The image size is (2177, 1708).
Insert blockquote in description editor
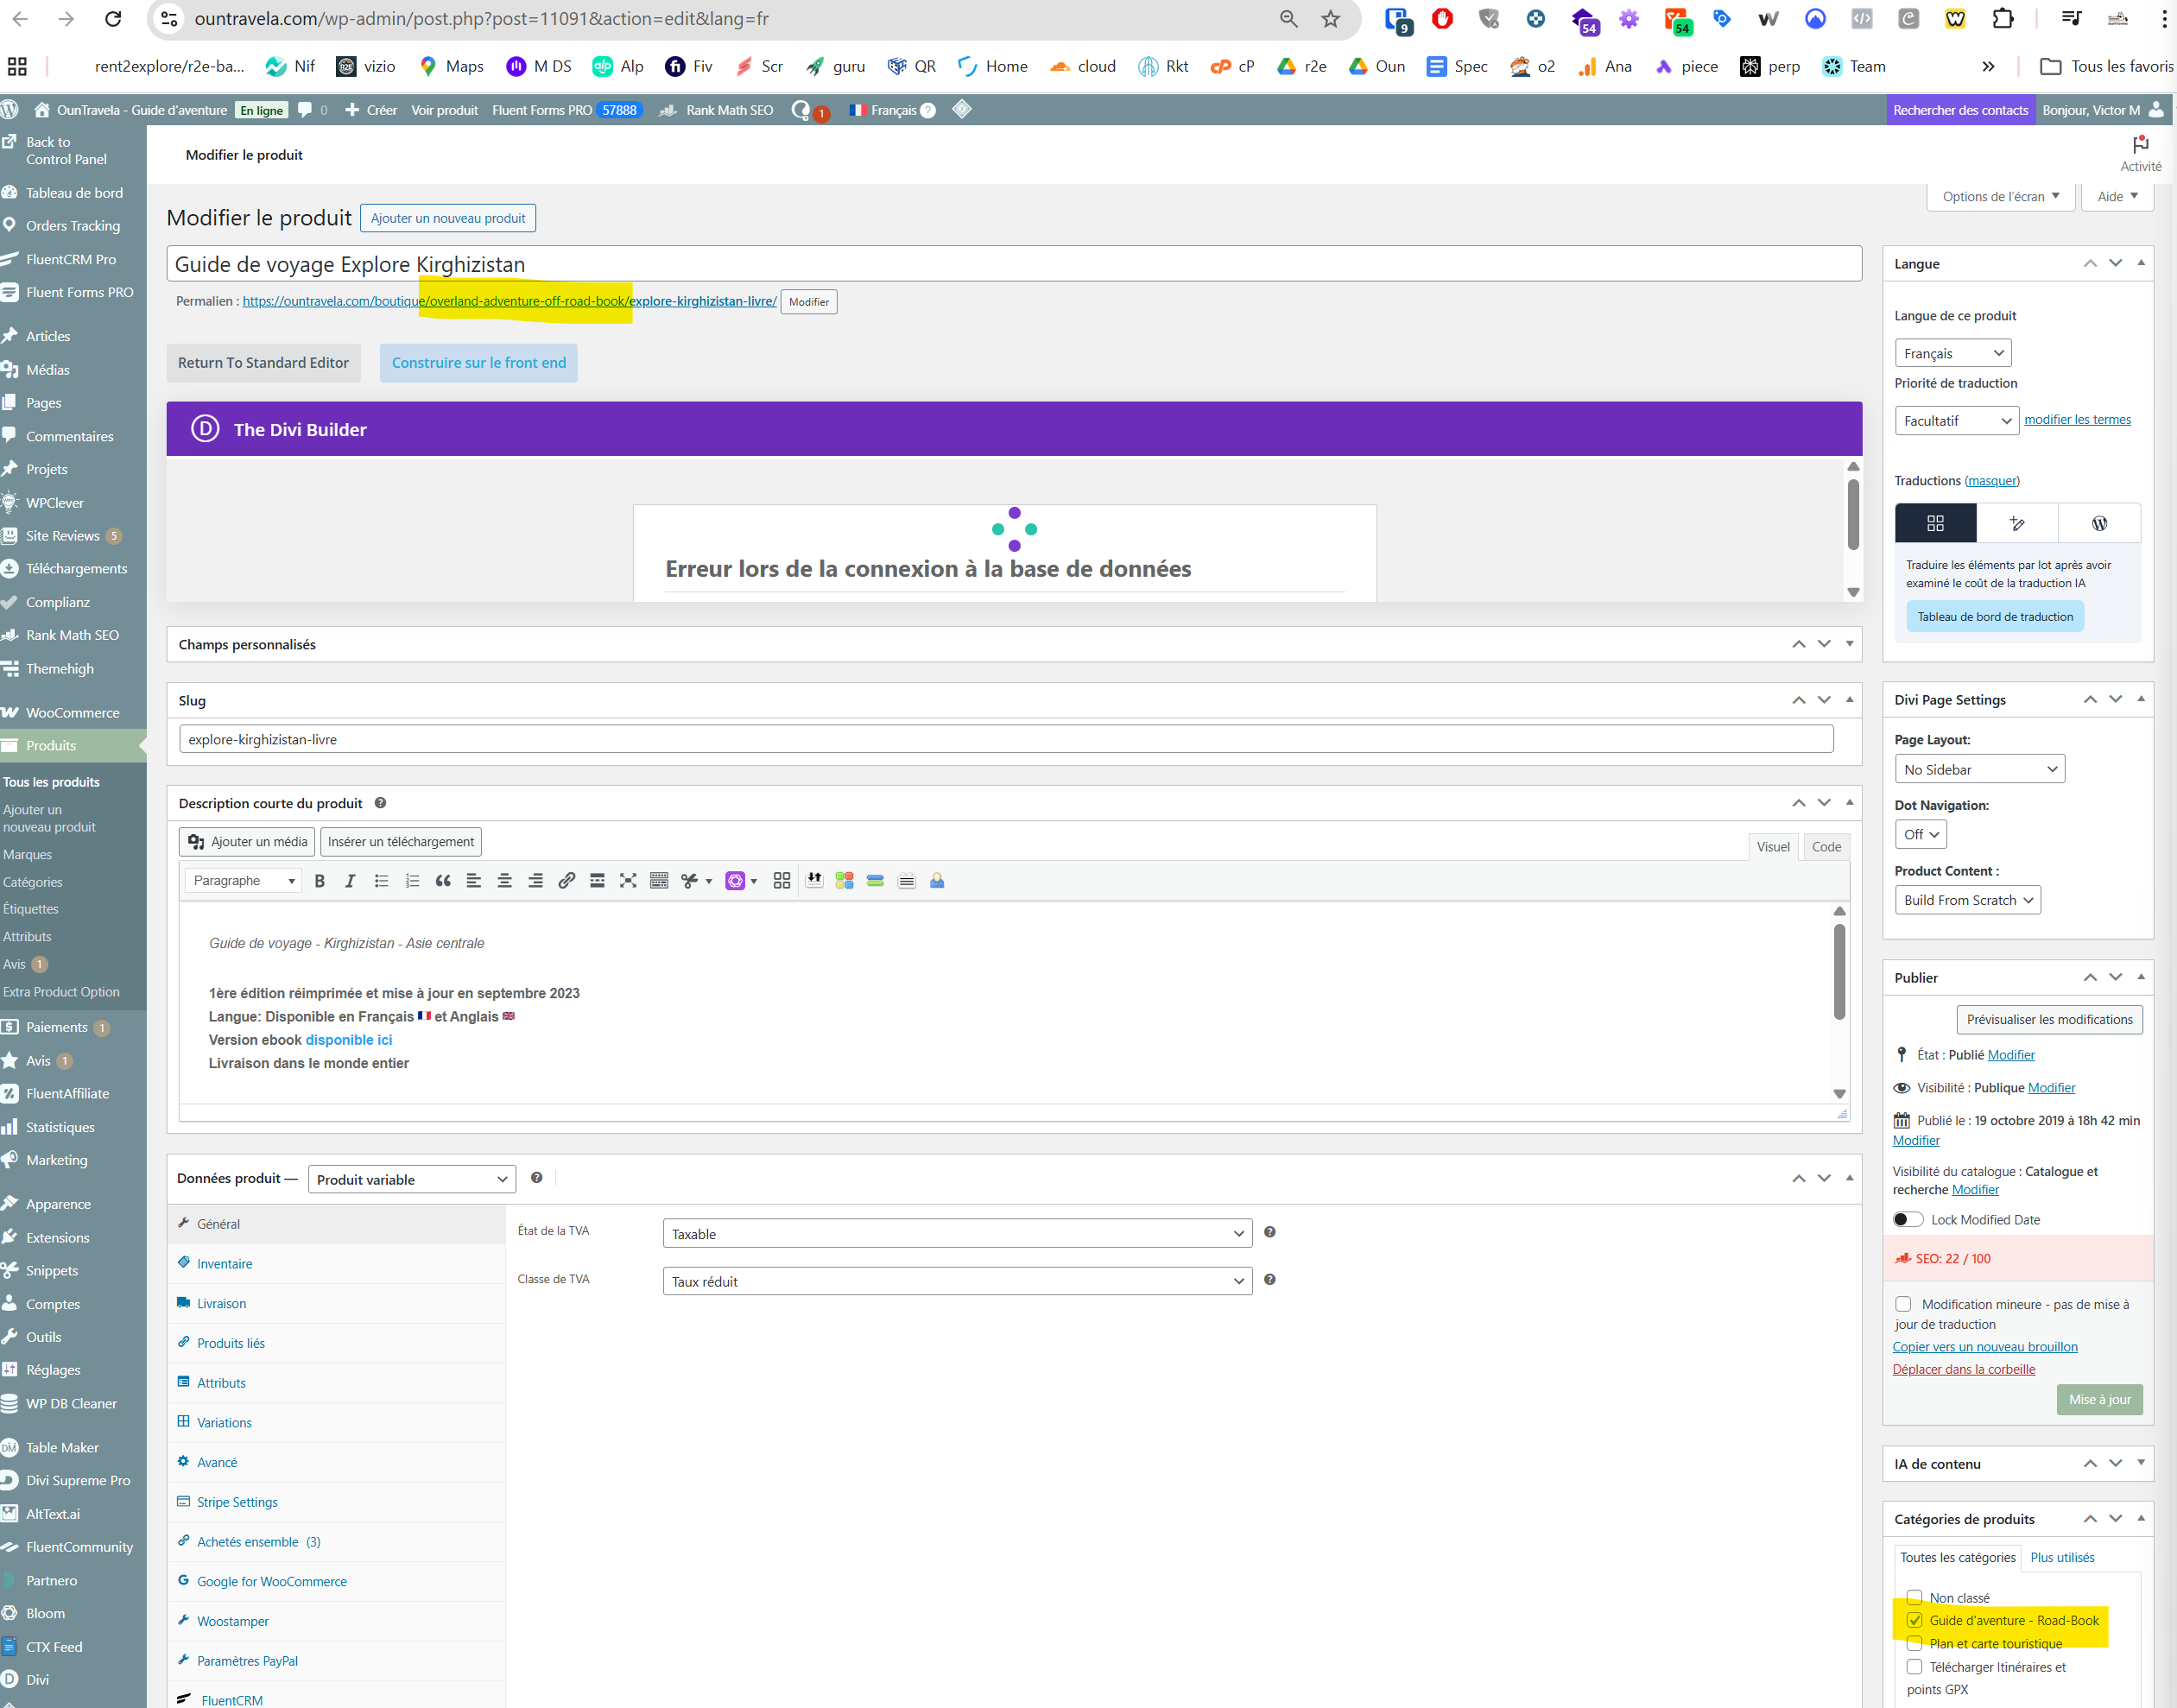pyautogui.click(x=443, y=881)
